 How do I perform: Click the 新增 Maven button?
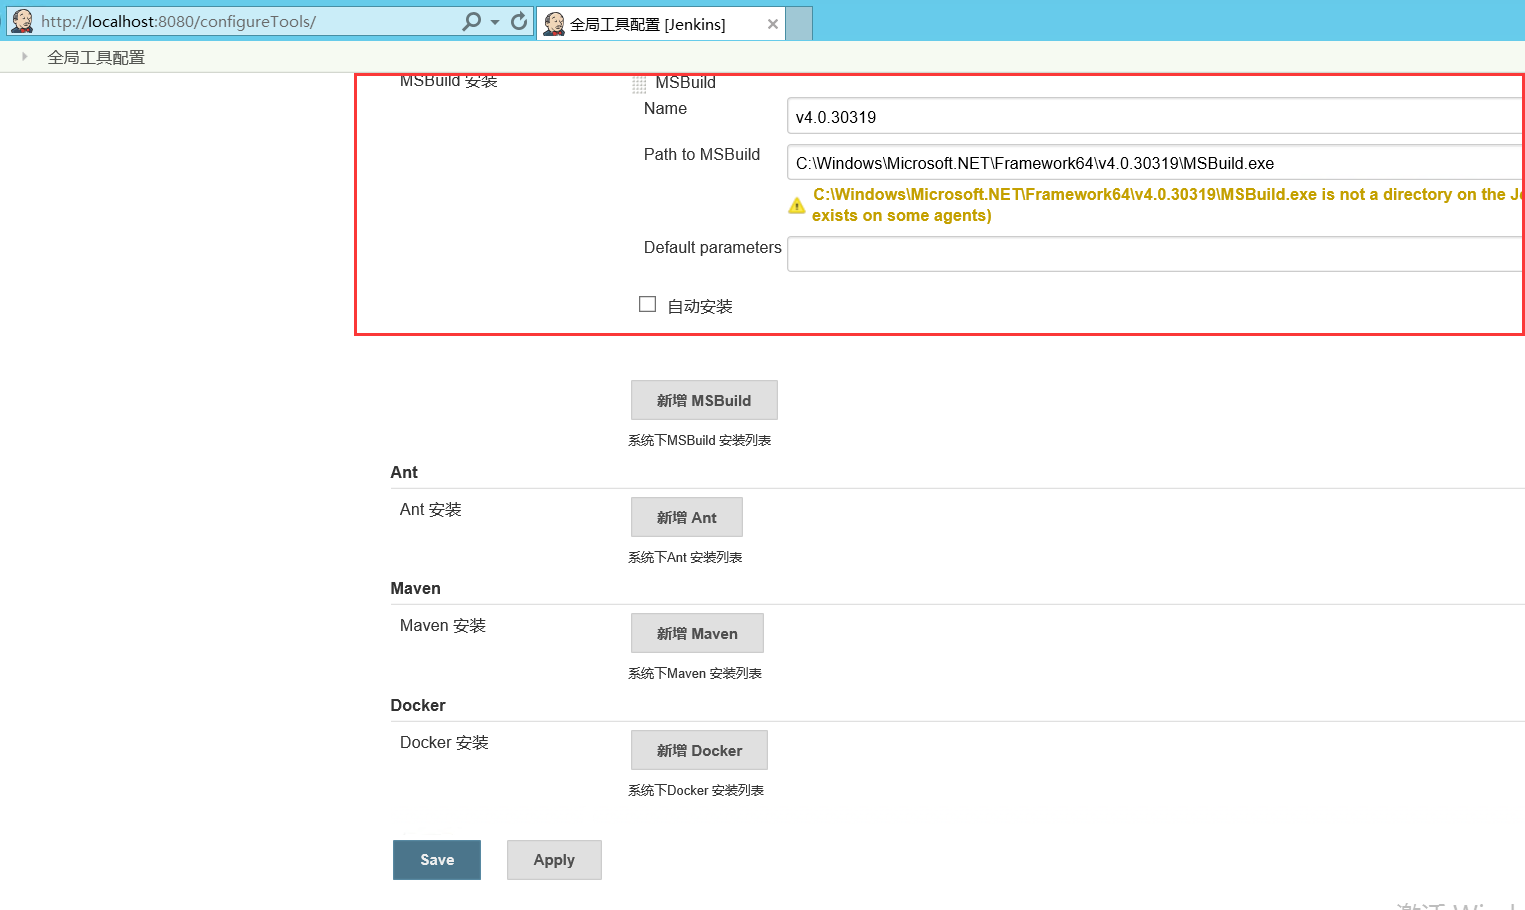tap(697, 632)
